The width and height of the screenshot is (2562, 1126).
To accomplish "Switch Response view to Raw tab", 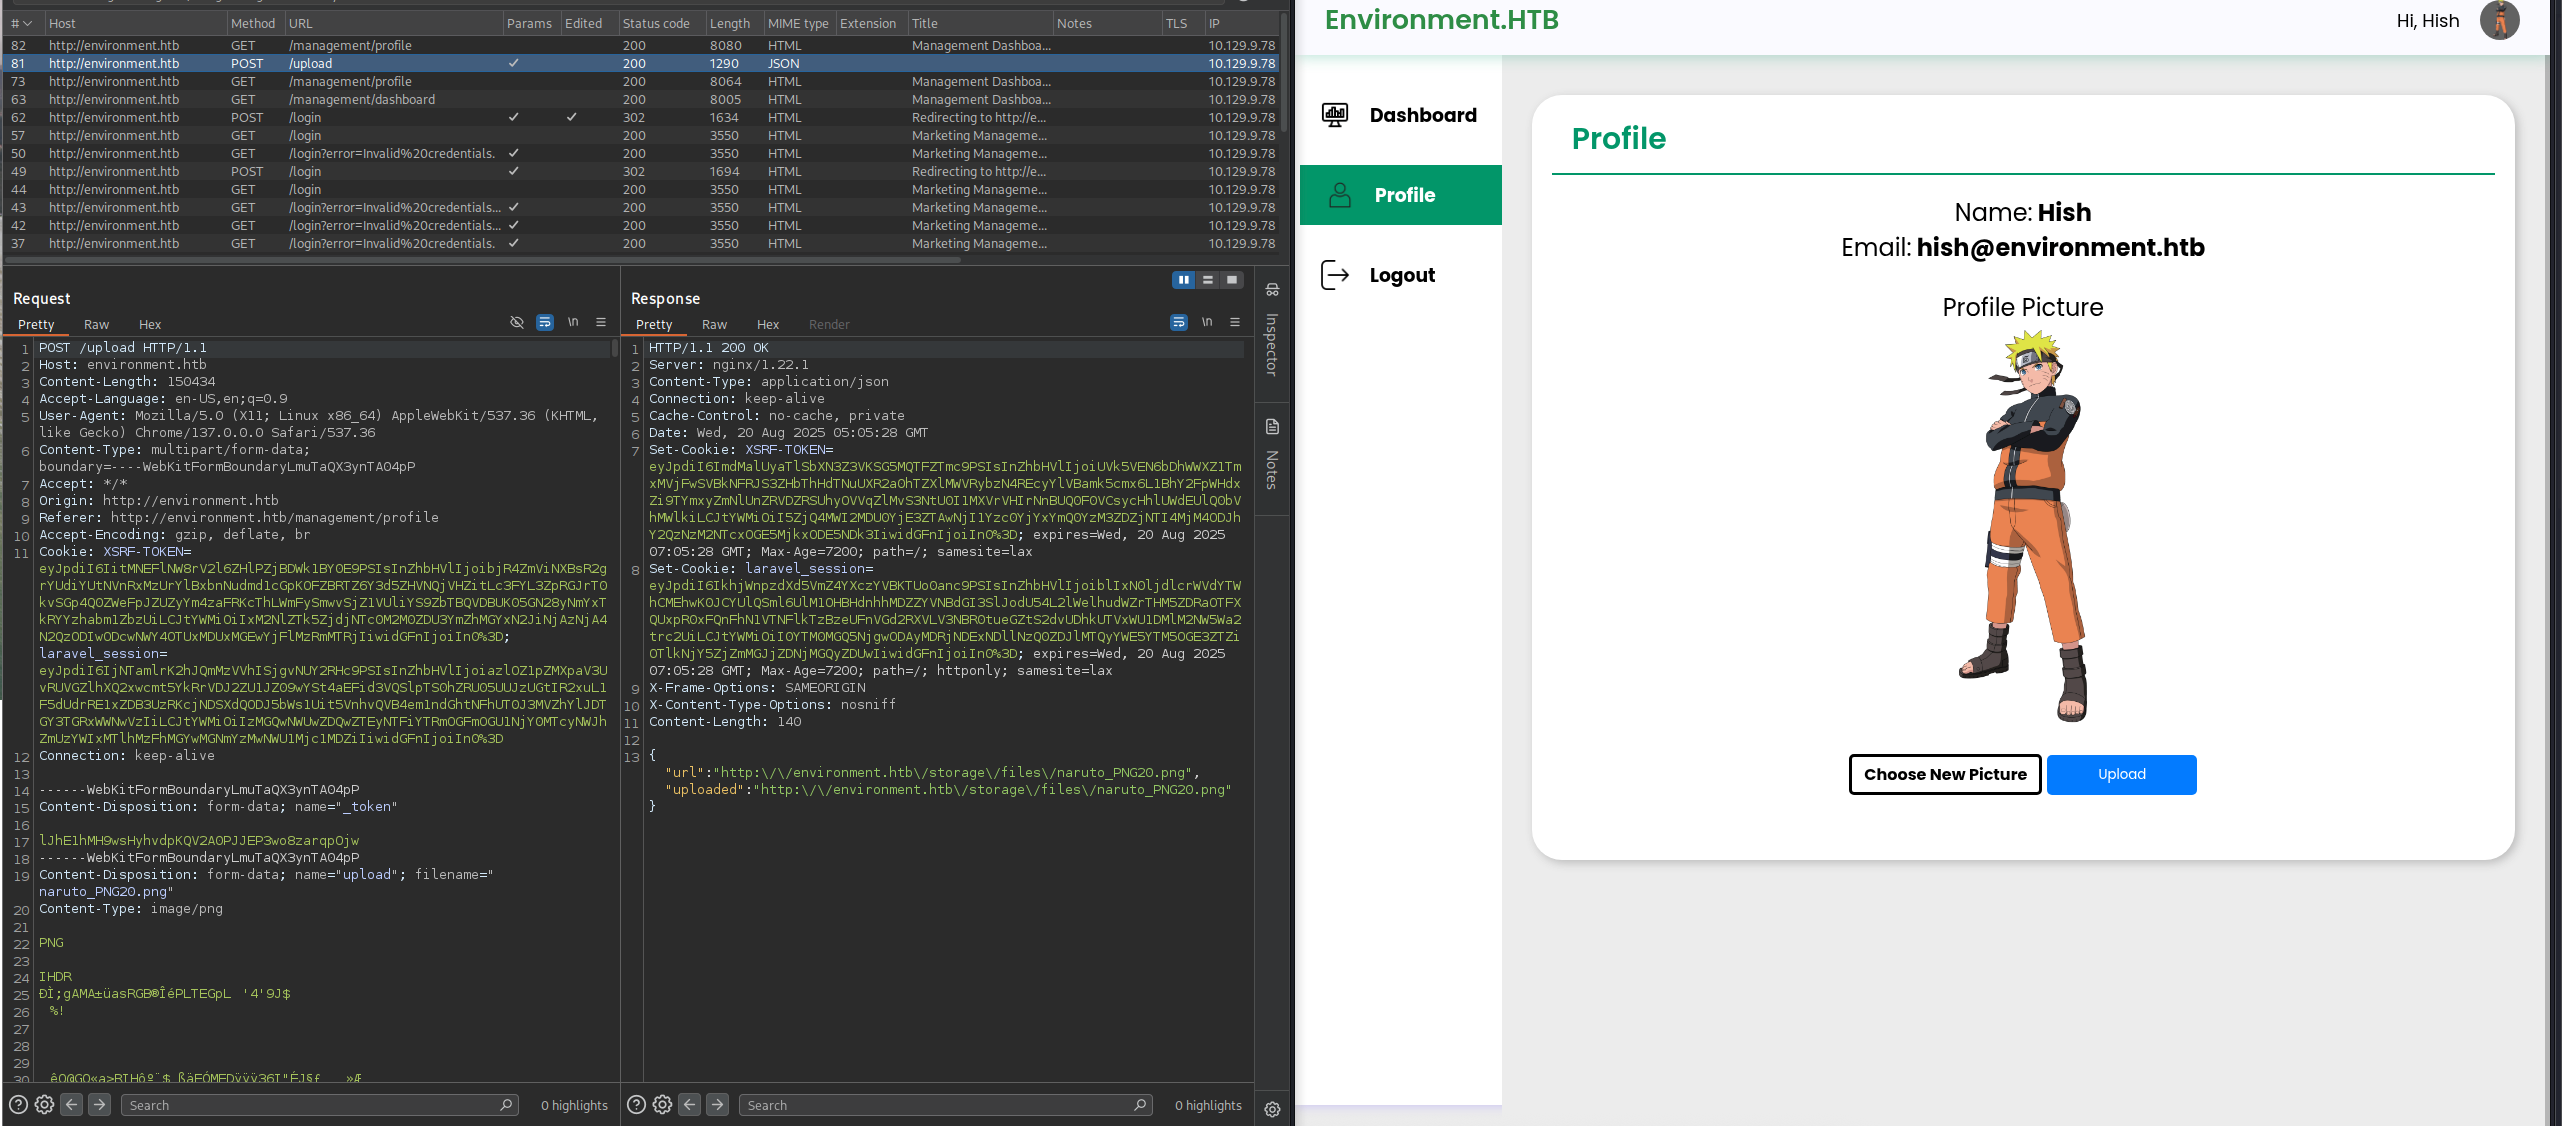I will 715,324.
